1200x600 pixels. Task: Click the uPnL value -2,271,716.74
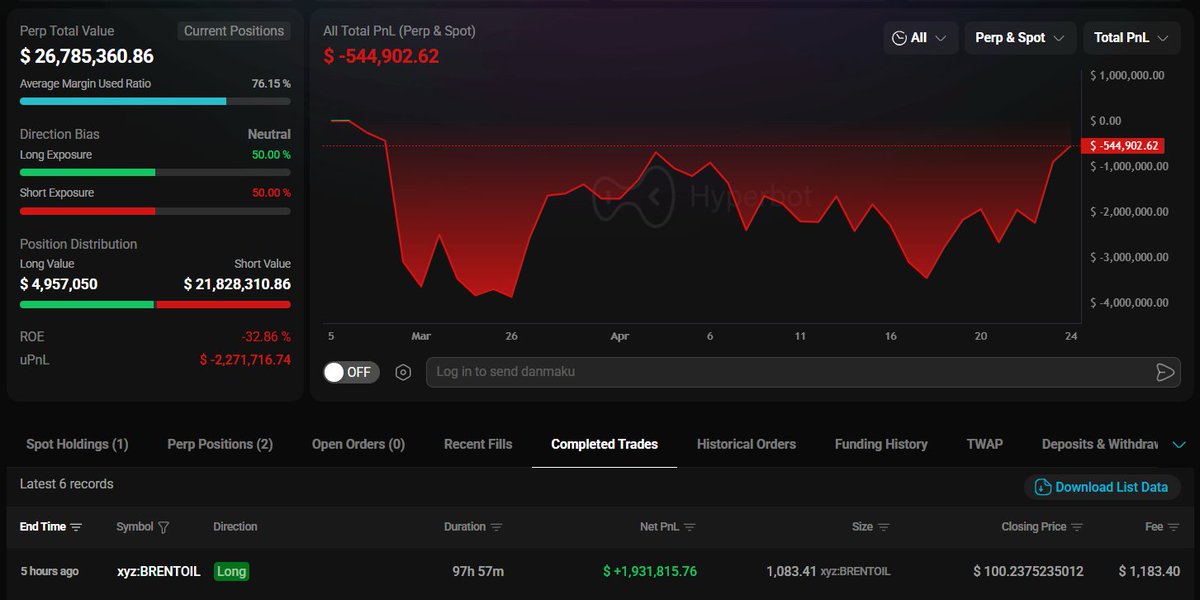tap(245, 359)
